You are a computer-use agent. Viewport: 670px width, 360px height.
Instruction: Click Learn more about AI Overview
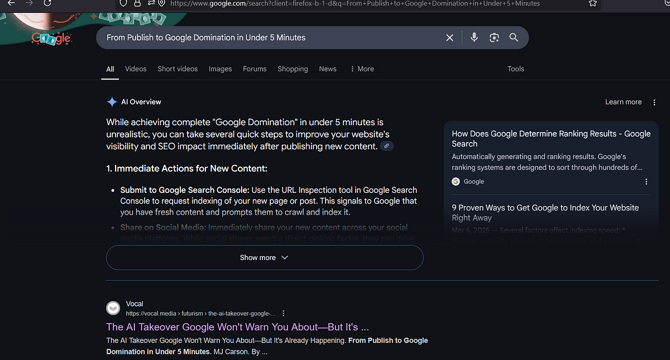[623, 102]
